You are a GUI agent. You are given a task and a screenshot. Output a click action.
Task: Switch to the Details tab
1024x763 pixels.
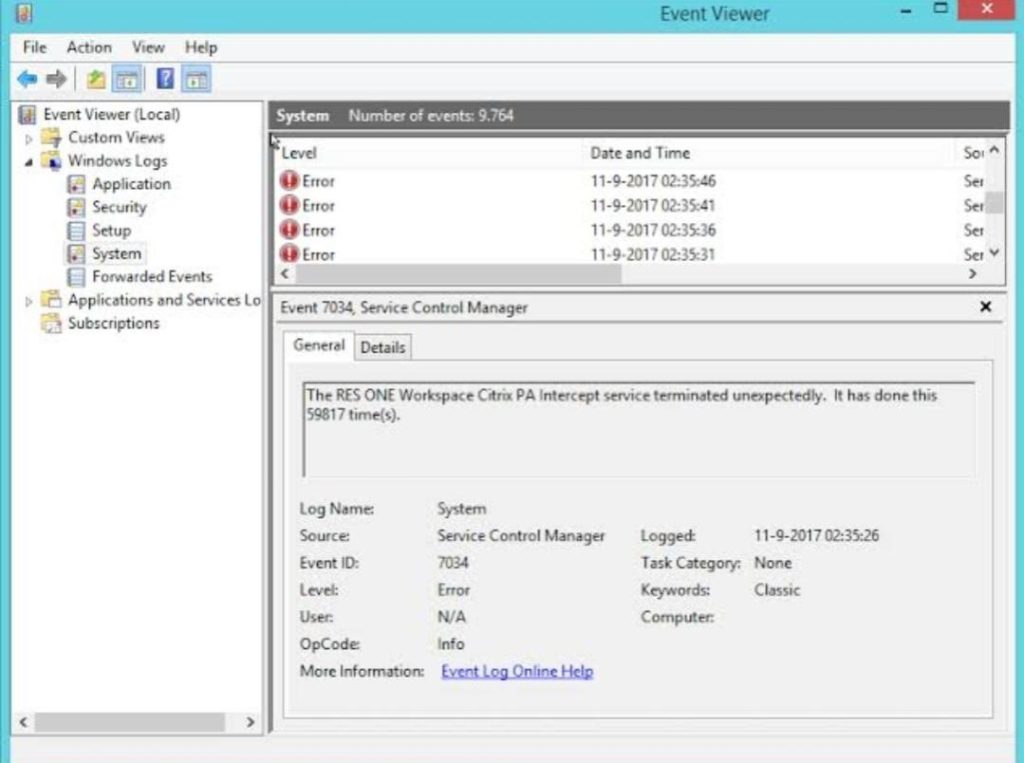click(382, 347)
